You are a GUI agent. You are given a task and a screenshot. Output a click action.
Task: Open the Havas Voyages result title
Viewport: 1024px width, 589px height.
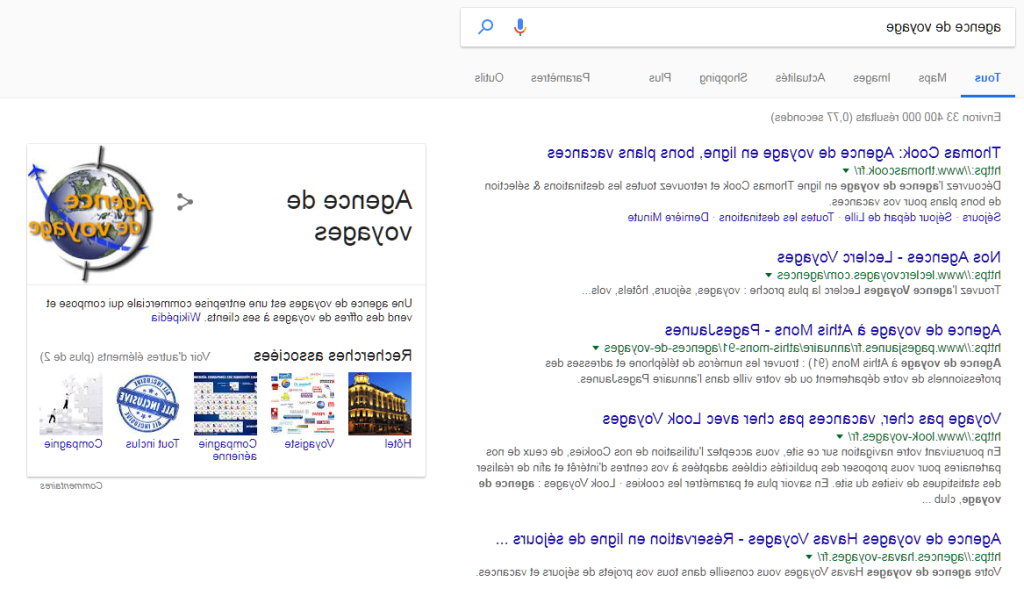pyautogui.click(x=748, y=539)
